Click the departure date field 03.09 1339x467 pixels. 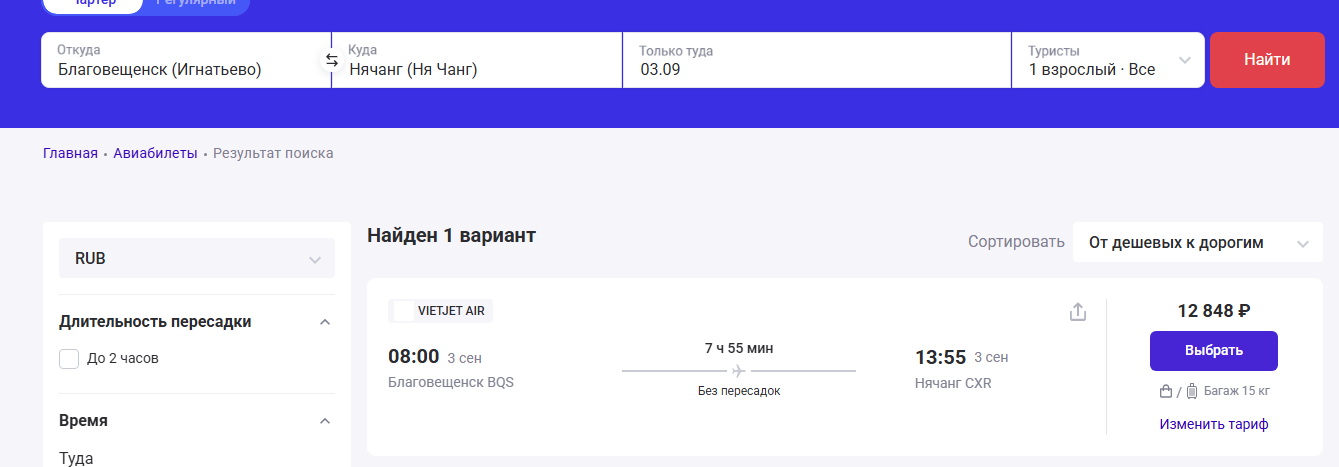[x=815, y=69]
